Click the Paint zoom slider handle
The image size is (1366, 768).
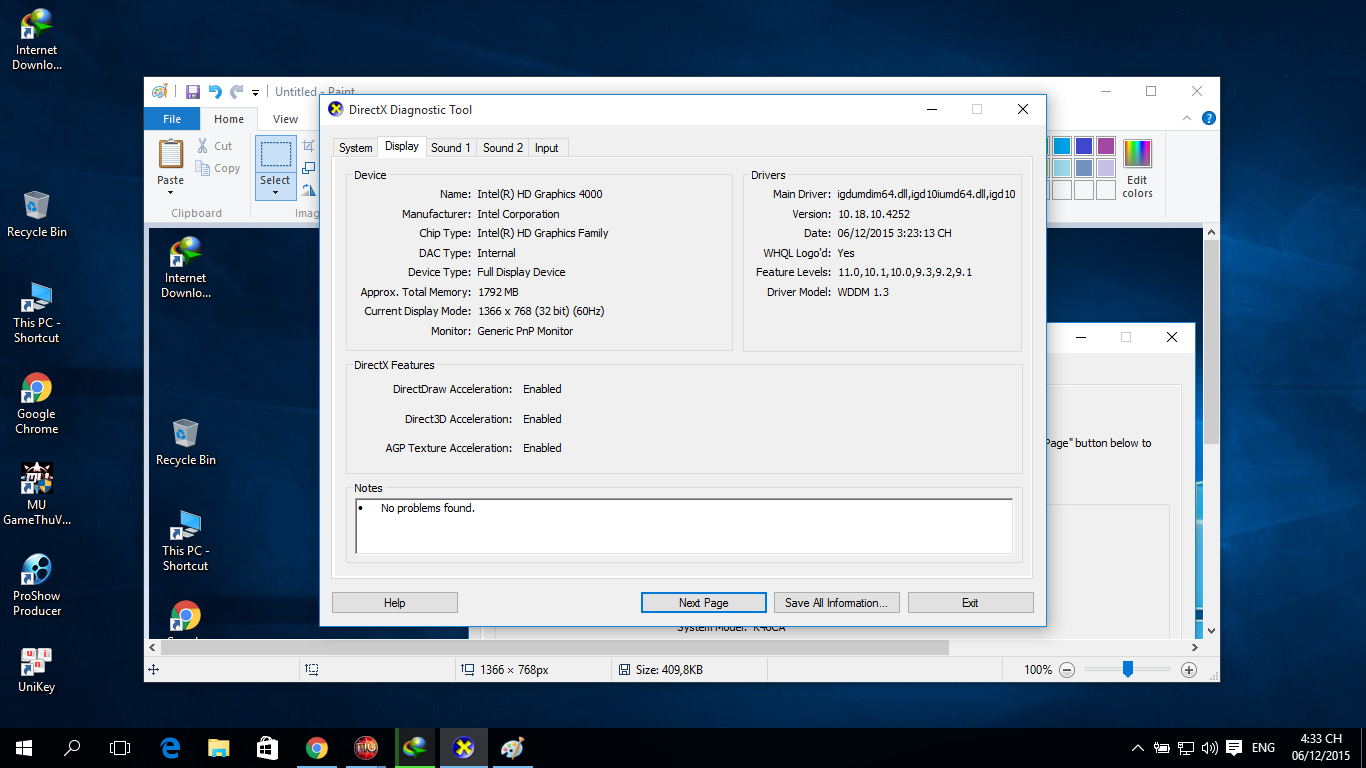(x=1128, y=670)
